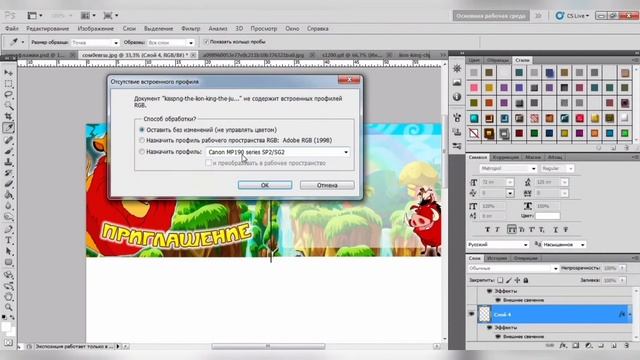
Task: Toggle the lock all padlock in Слои panel
Action: [x=526, y=280]
